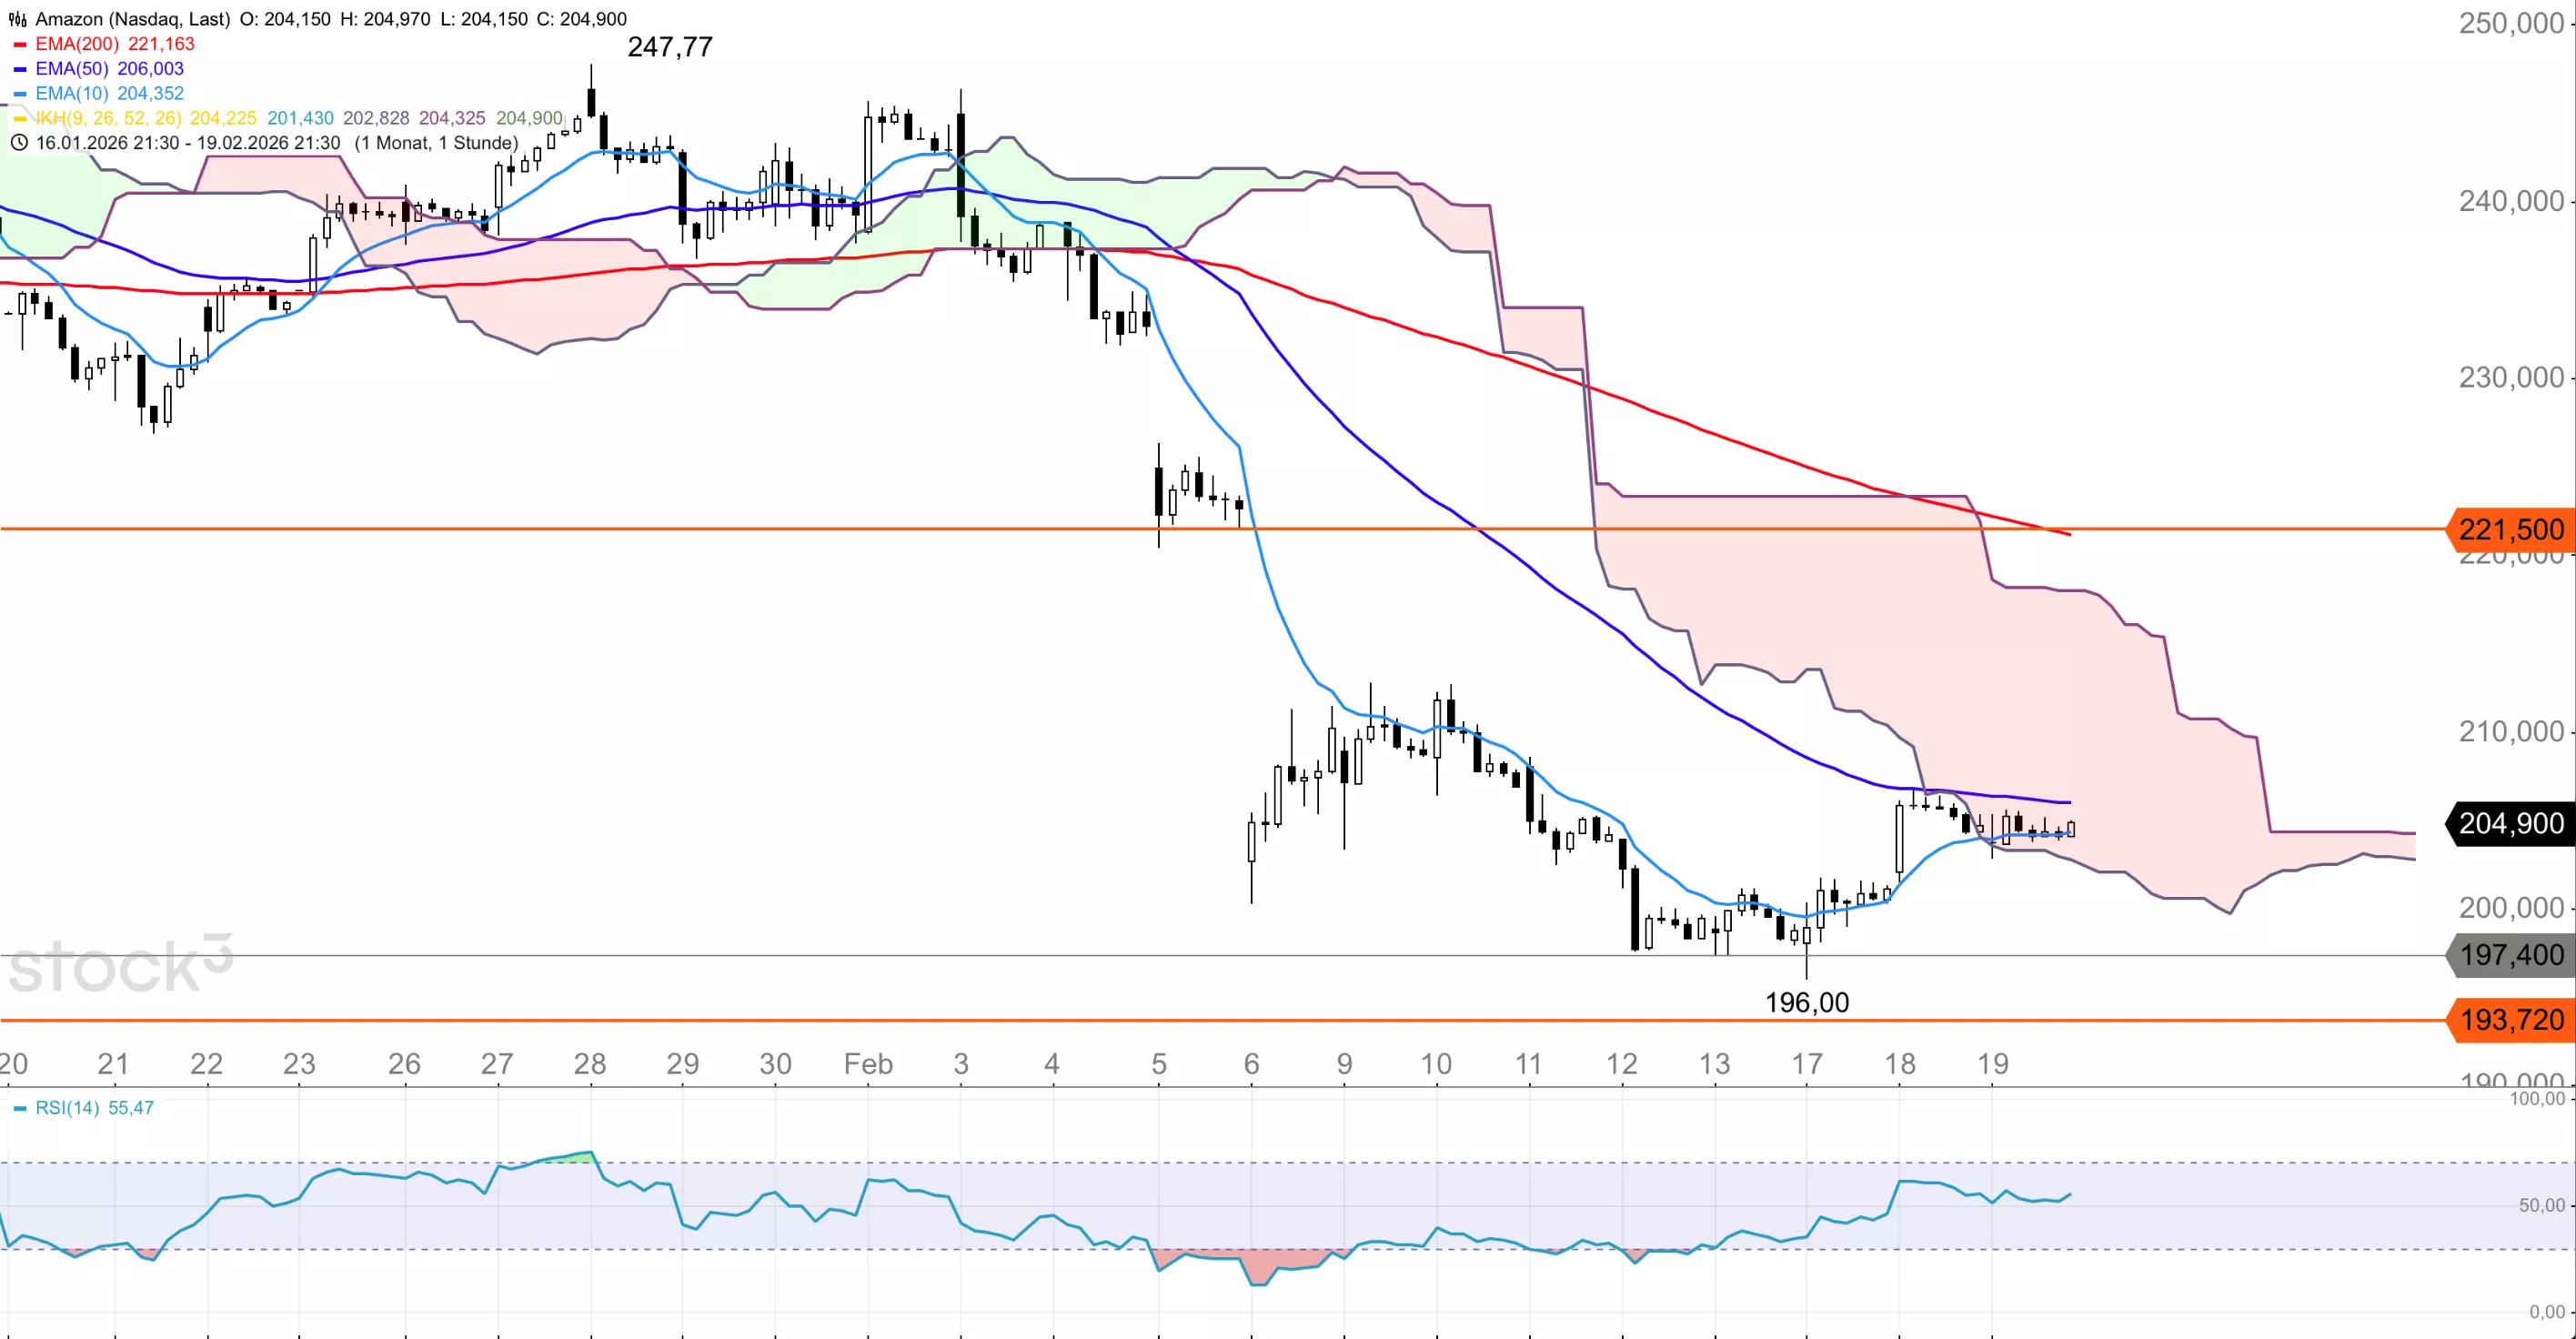This screenshot has width=2576, height=1339.
Task: Click the dark blue EMA(50) legend marker
Action: click(19, 69)
